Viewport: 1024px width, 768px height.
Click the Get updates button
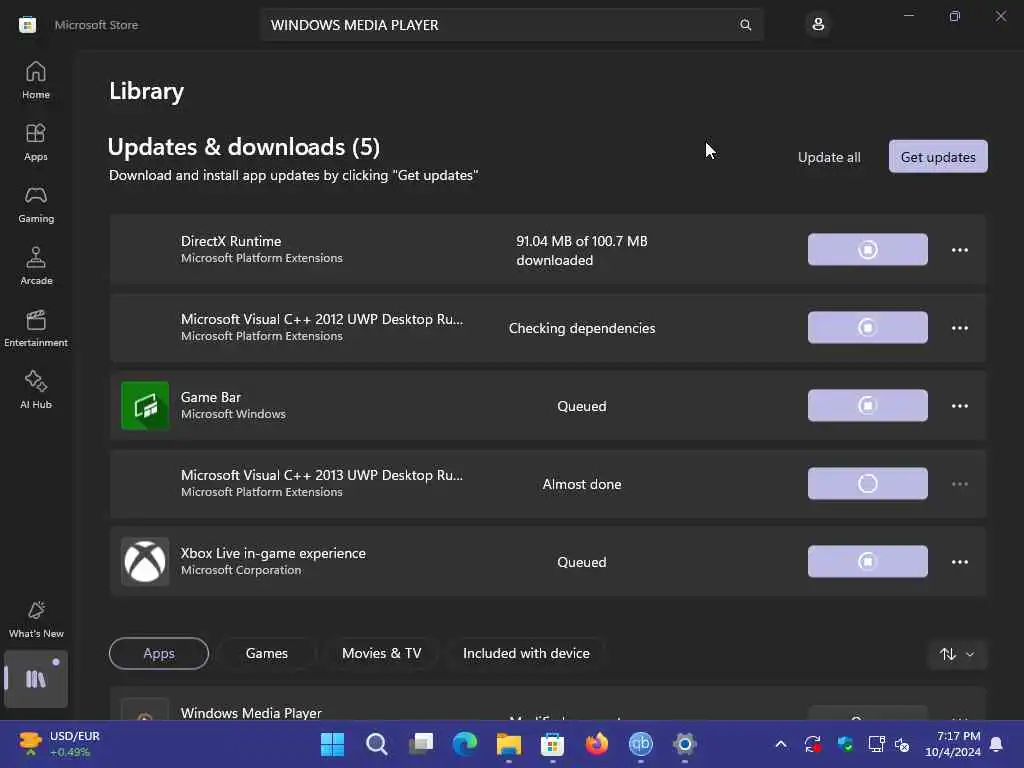[938, 157]
